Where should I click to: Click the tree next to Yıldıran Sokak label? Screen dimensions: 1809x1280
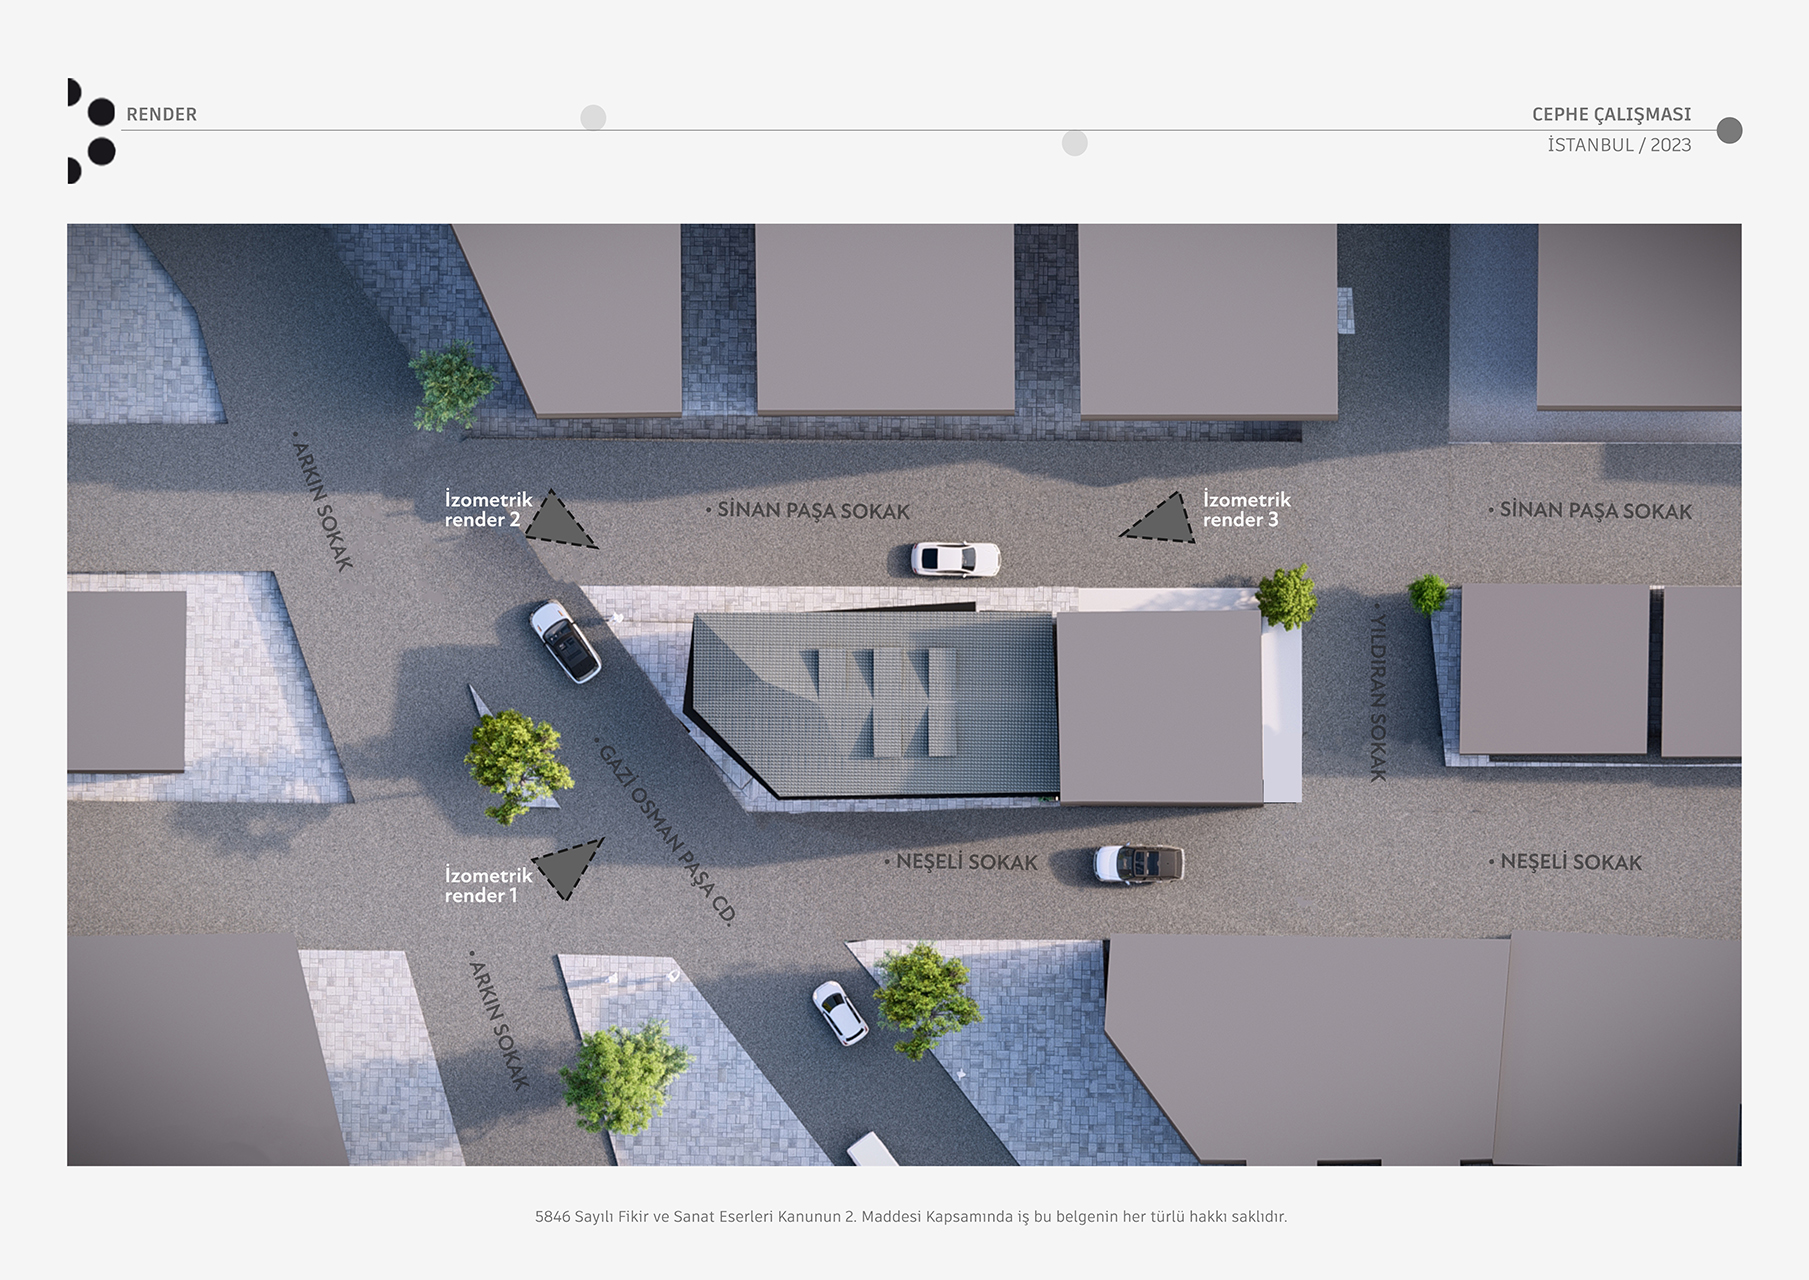(x=1285, y=597)
